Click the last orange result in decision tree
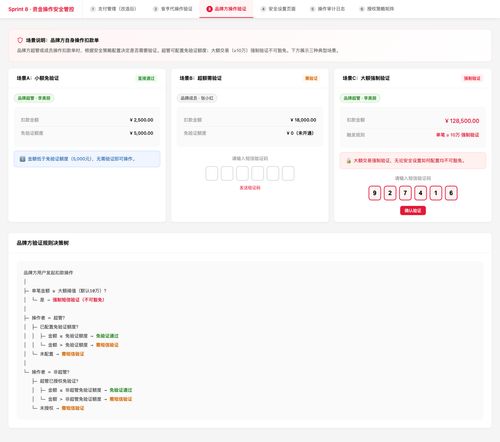The height and width of the screenshot is (442, 500). point(73,408)
